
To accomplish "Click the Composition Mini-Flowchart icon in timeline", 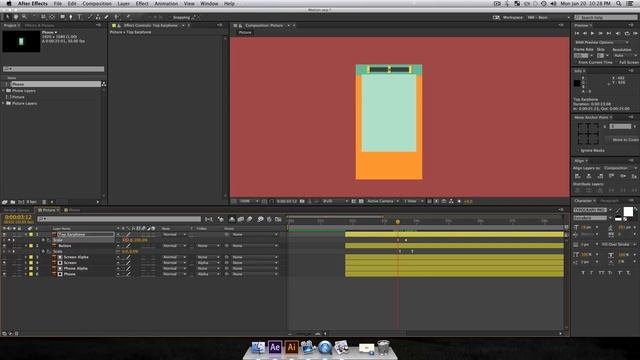I will point(209,219).
